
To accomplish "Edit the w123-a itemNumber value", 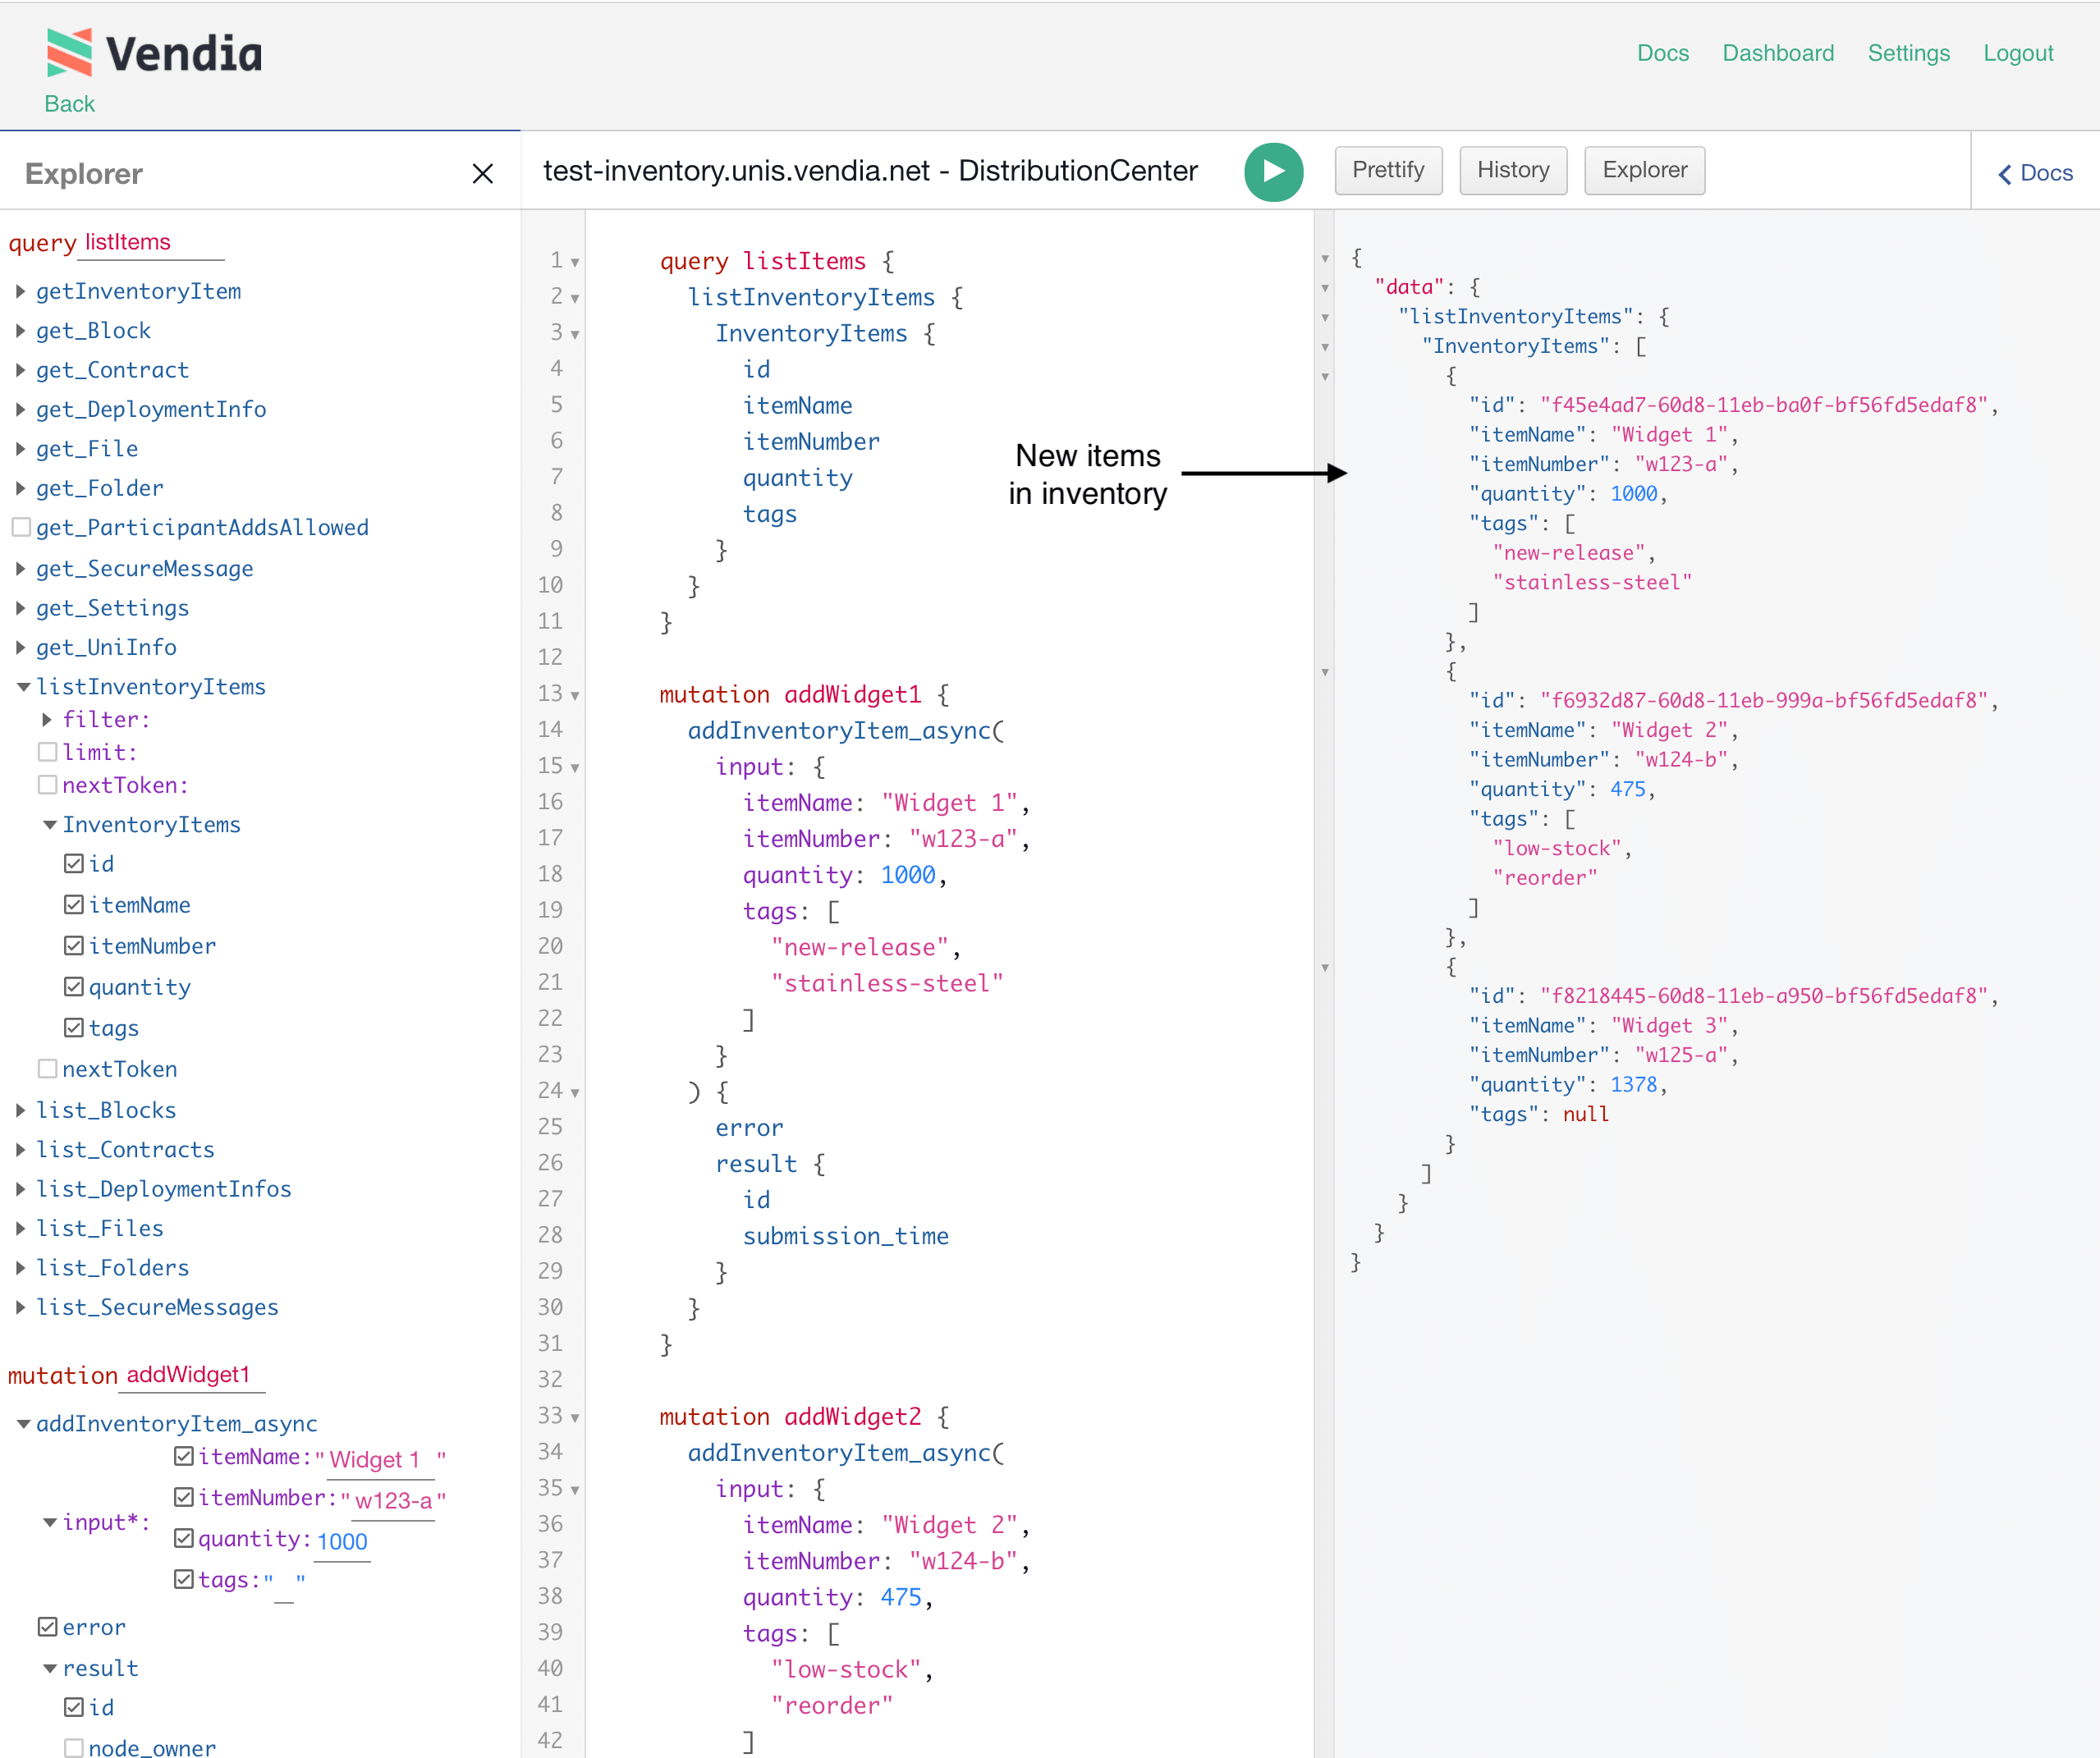I will [x=393, y=1501].
